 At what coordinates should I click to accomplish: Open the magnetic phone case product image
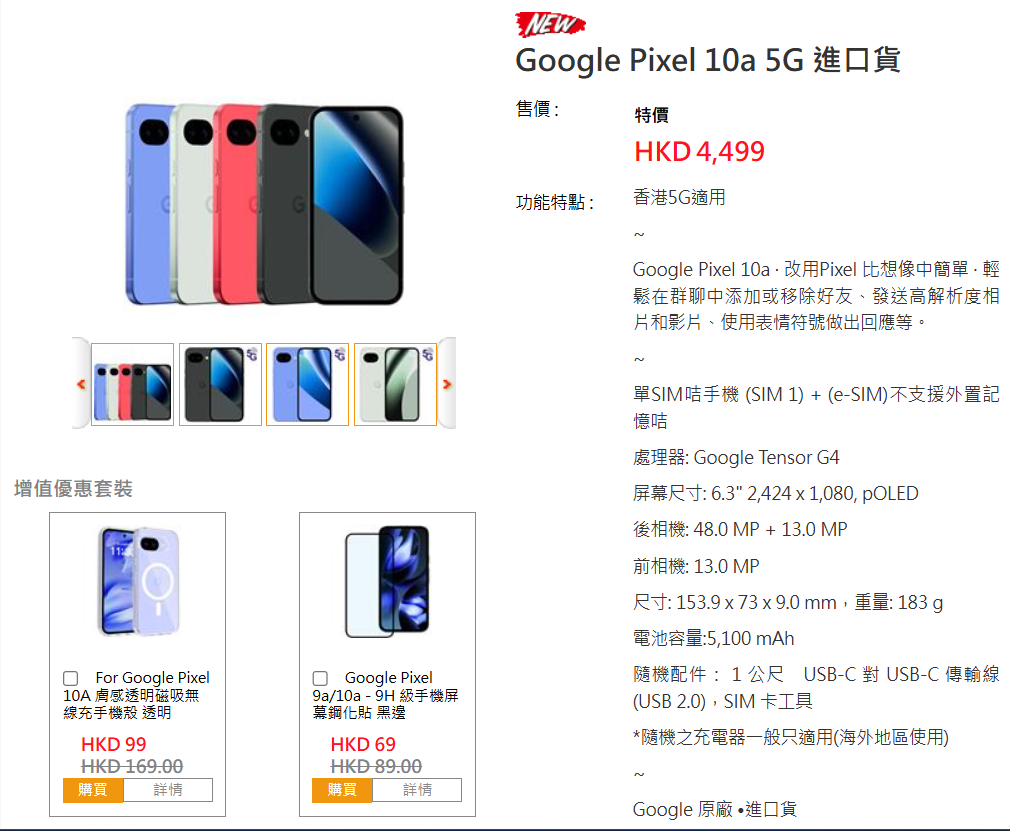point(138,581)
